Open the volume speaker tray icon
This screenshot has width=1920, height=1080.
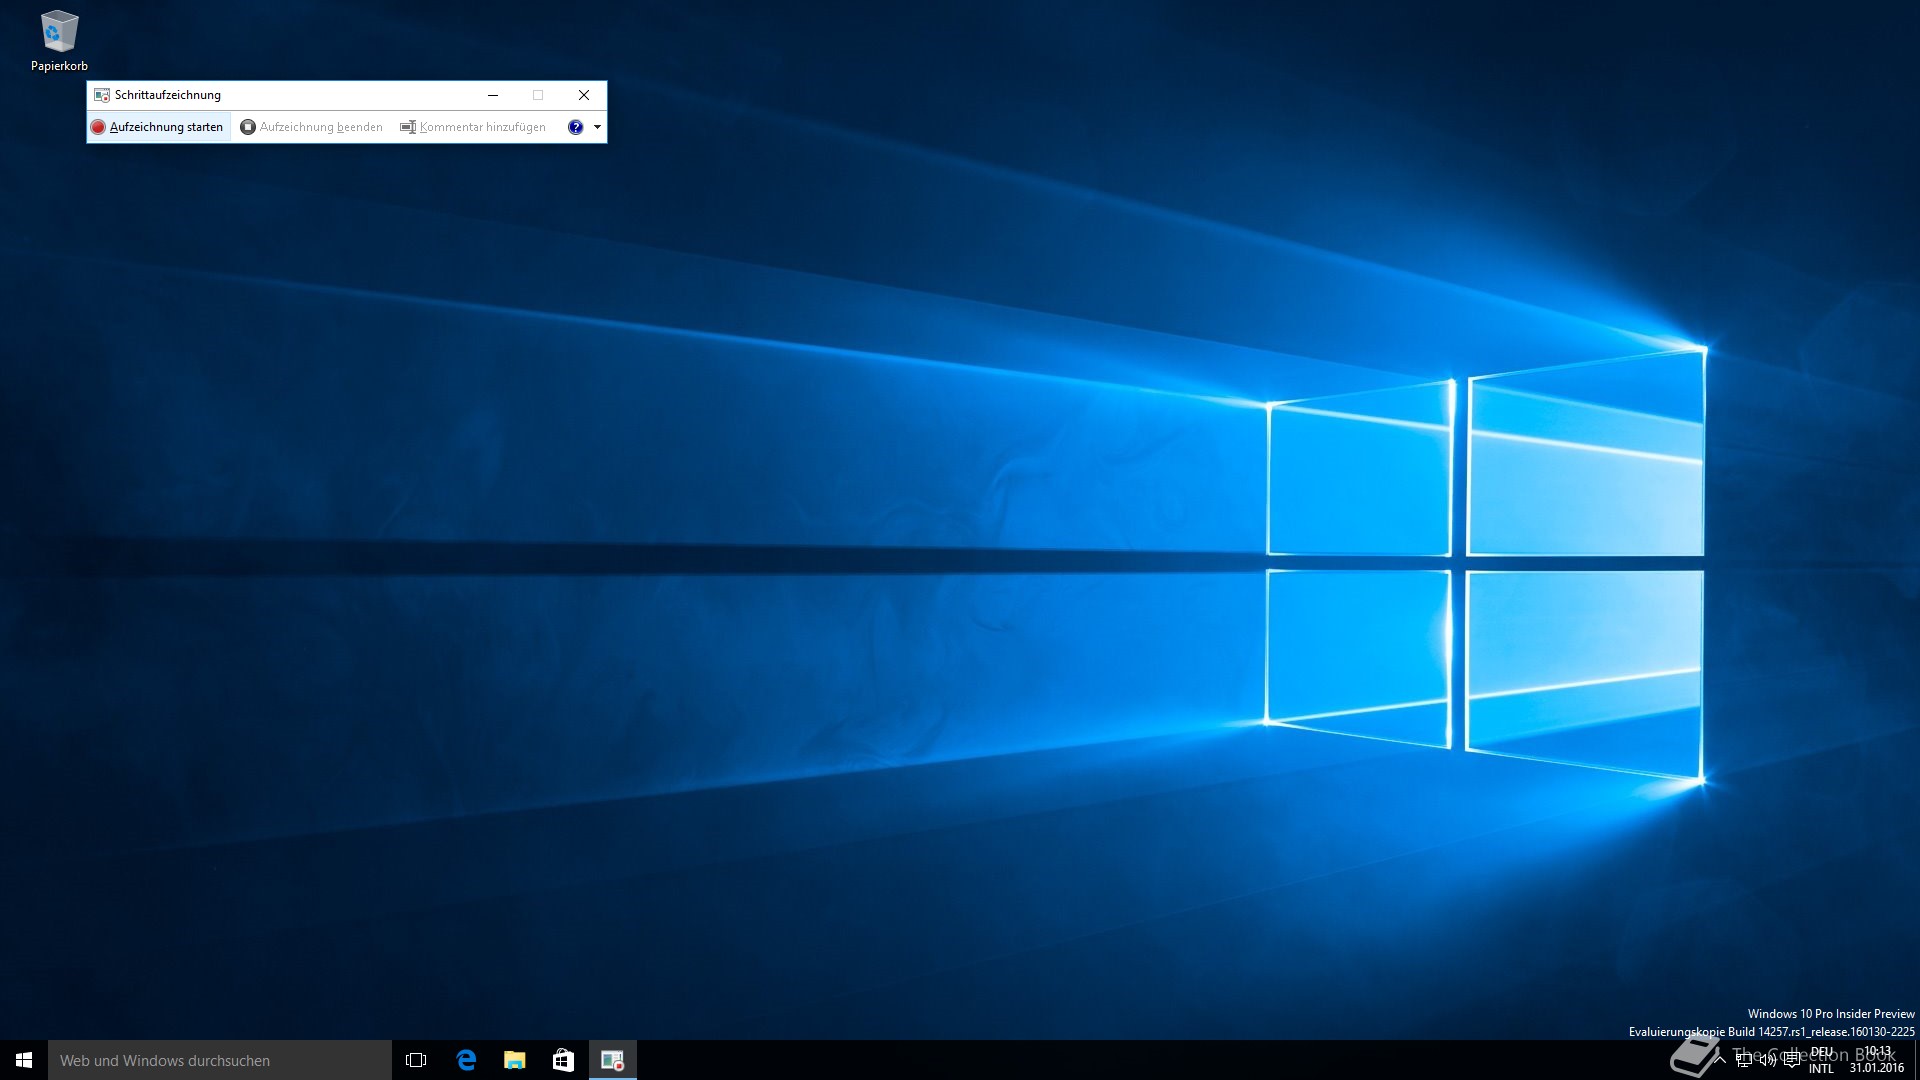(1768, 1060)
